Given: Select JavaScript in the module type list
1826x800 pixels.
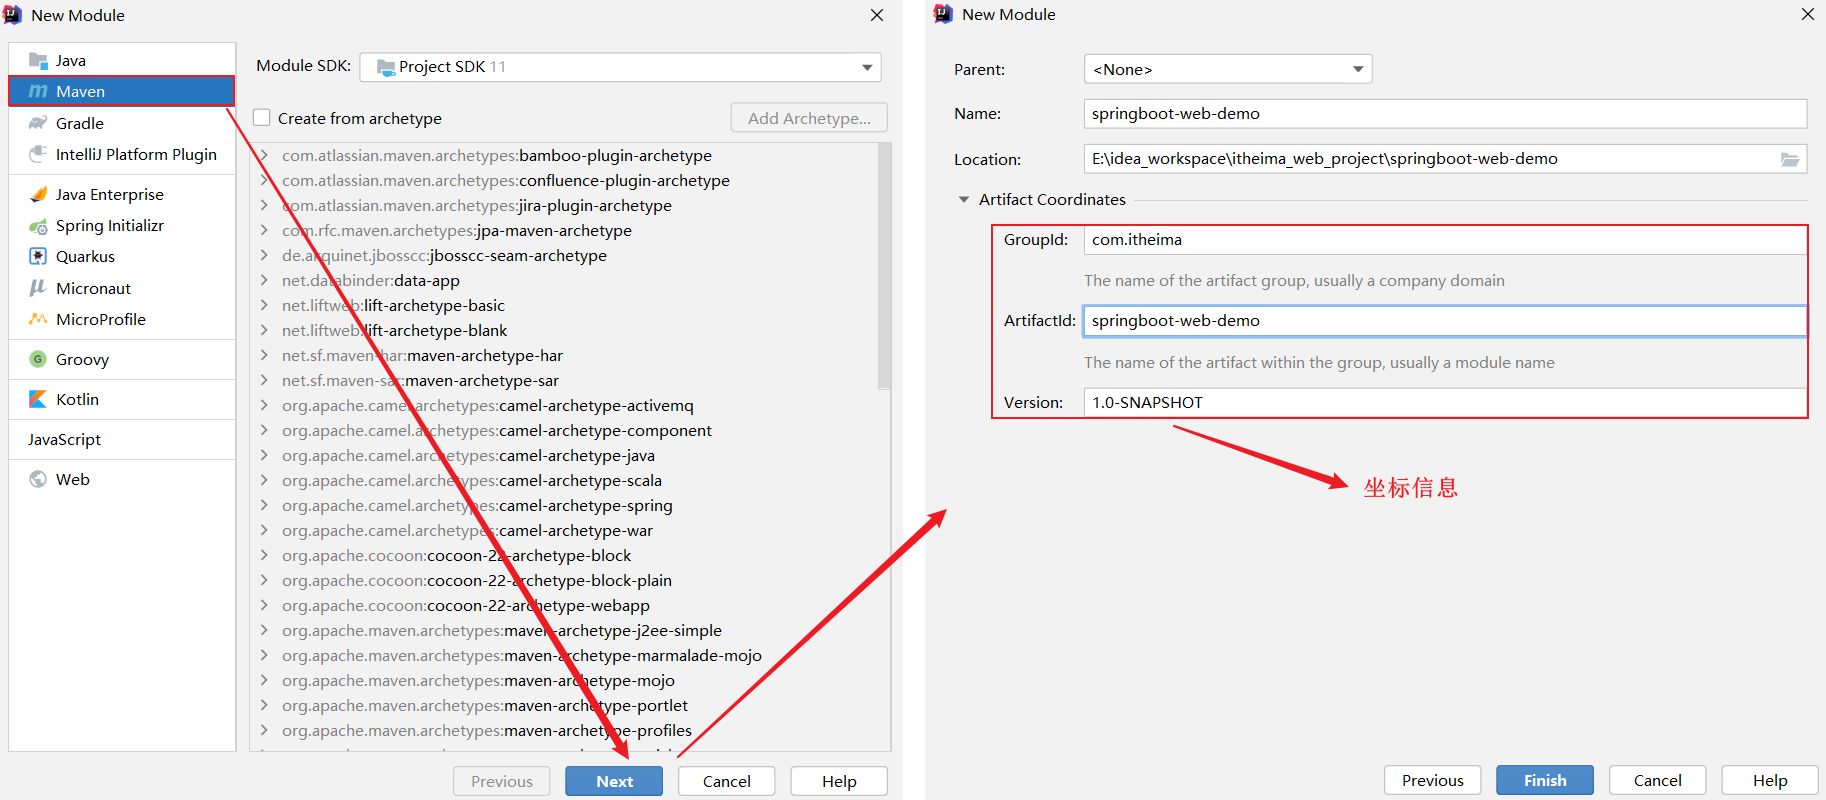Looking at the screenshot, I should 64,439.
